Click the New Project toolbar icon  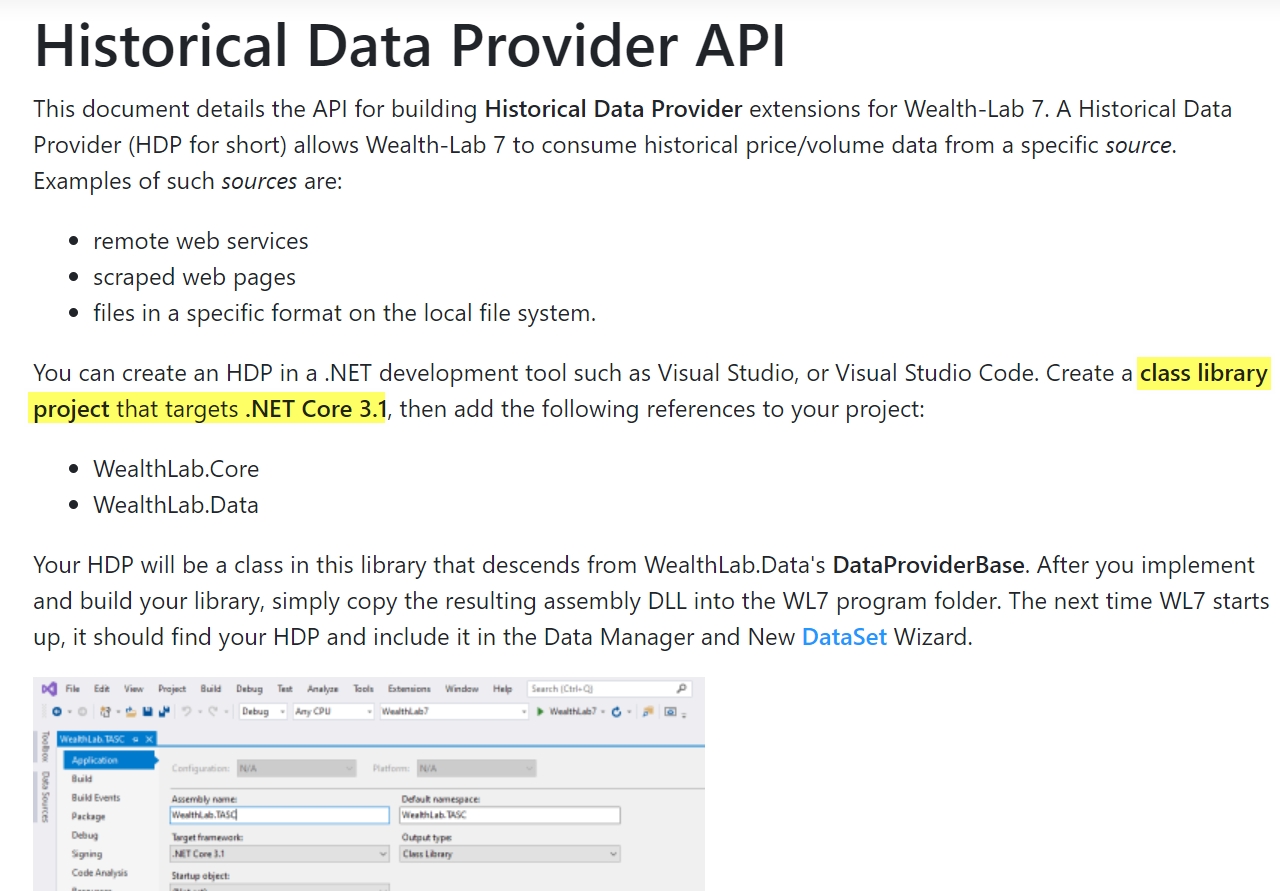tap(105, 712)
